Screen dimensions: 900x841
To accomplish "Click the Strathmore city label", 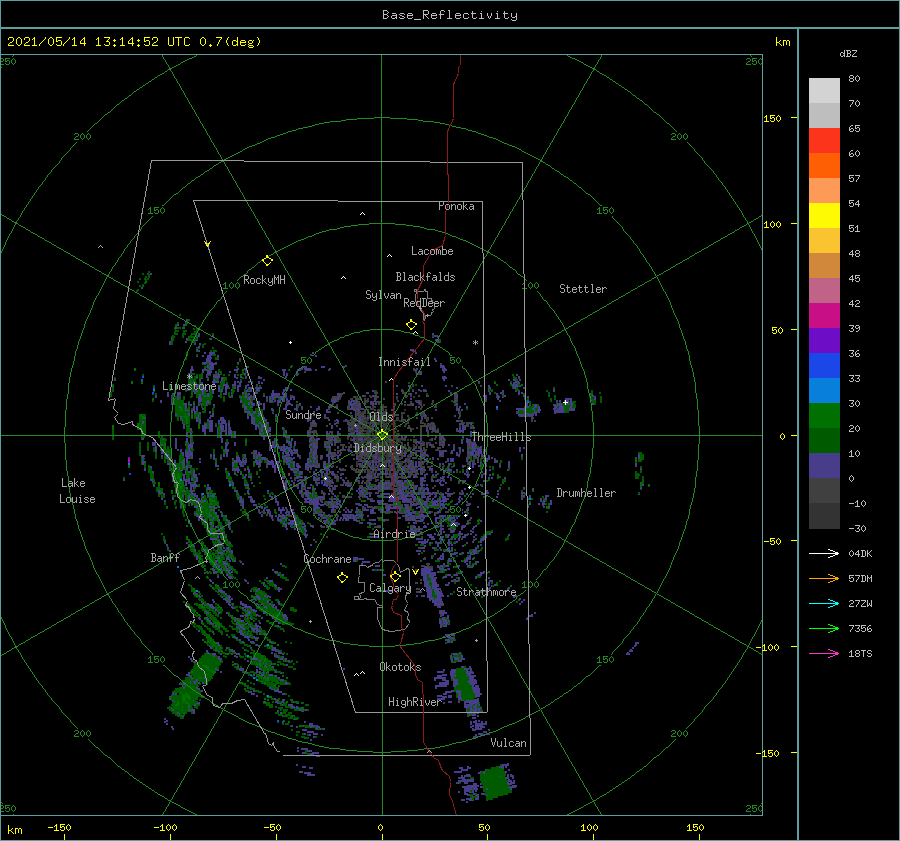I will click(486, 592).
